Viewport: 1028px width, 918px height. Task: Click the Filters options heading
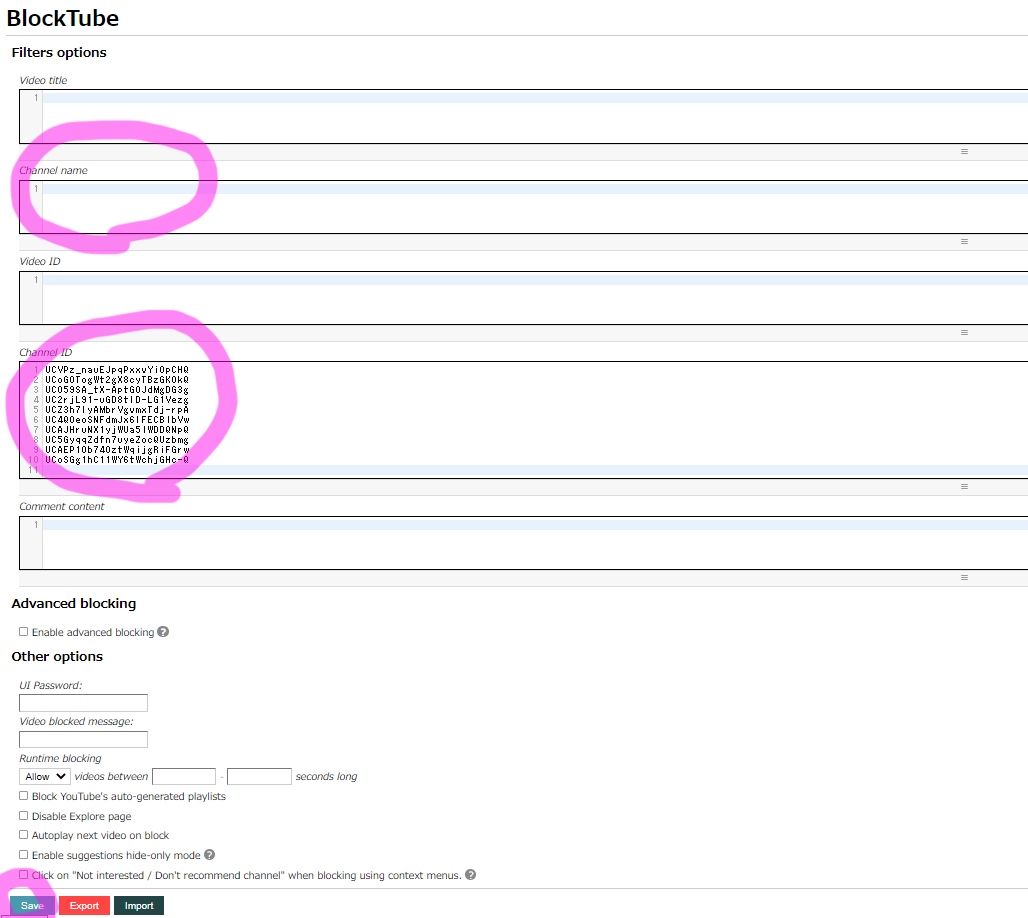click(x=59, y=52)
